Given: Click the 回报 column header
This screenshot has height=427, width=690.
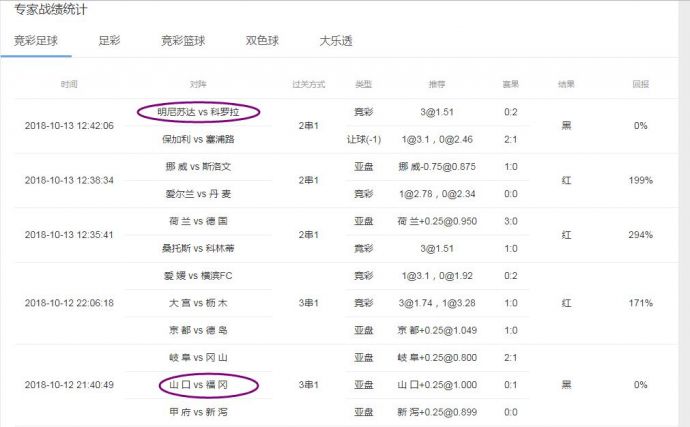Looking at the screenshot, I should tap(641, 84).
